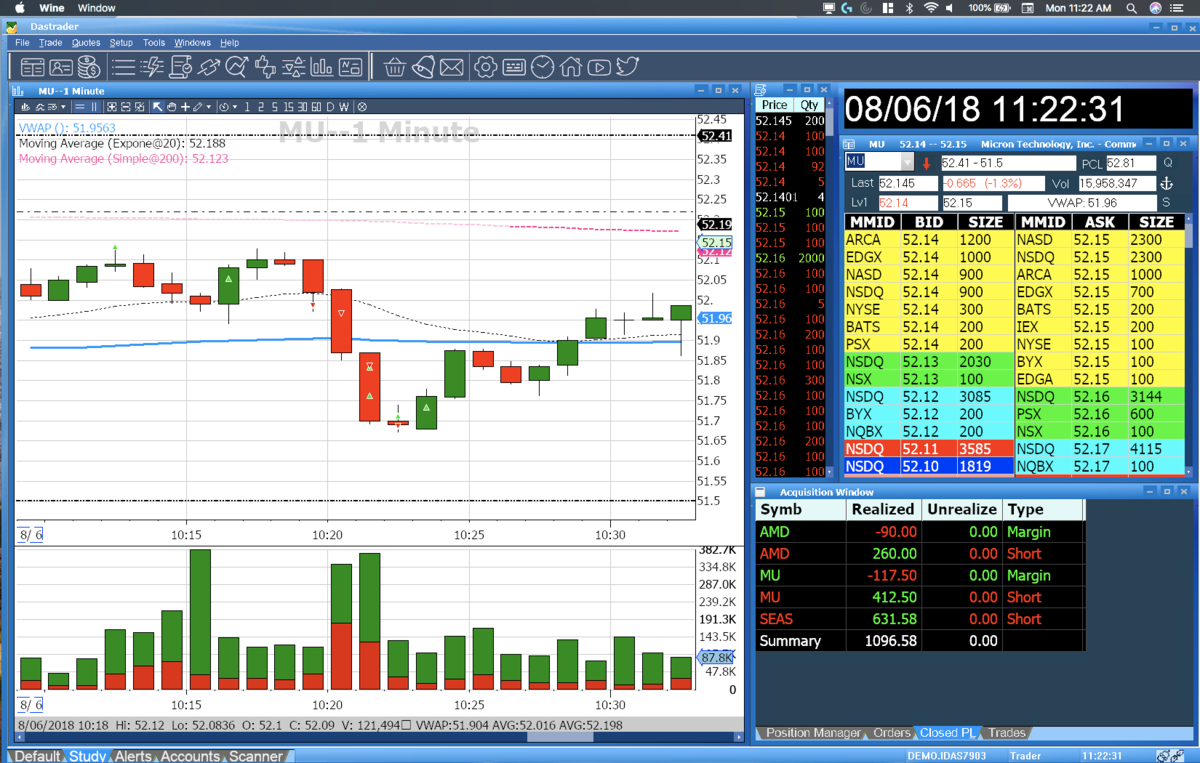Click the shopping basket toolbar icon

[x=394, y=67]
